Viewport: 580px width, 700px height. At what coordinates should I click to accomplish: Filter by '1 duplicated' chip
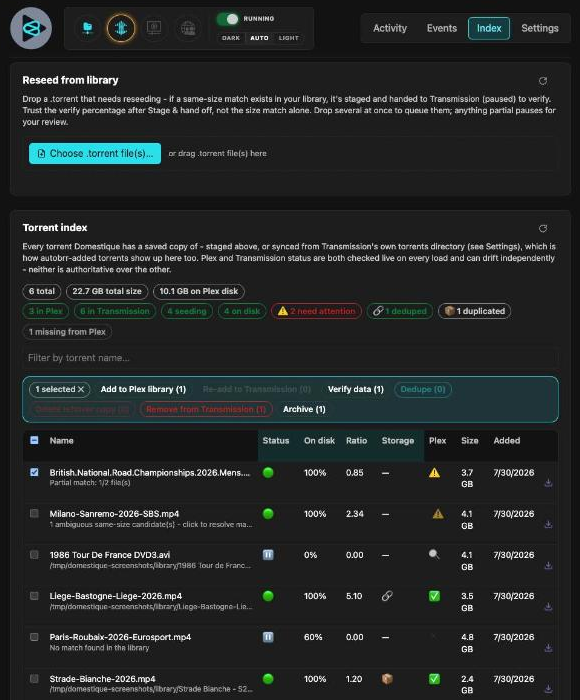coord(475,311)
